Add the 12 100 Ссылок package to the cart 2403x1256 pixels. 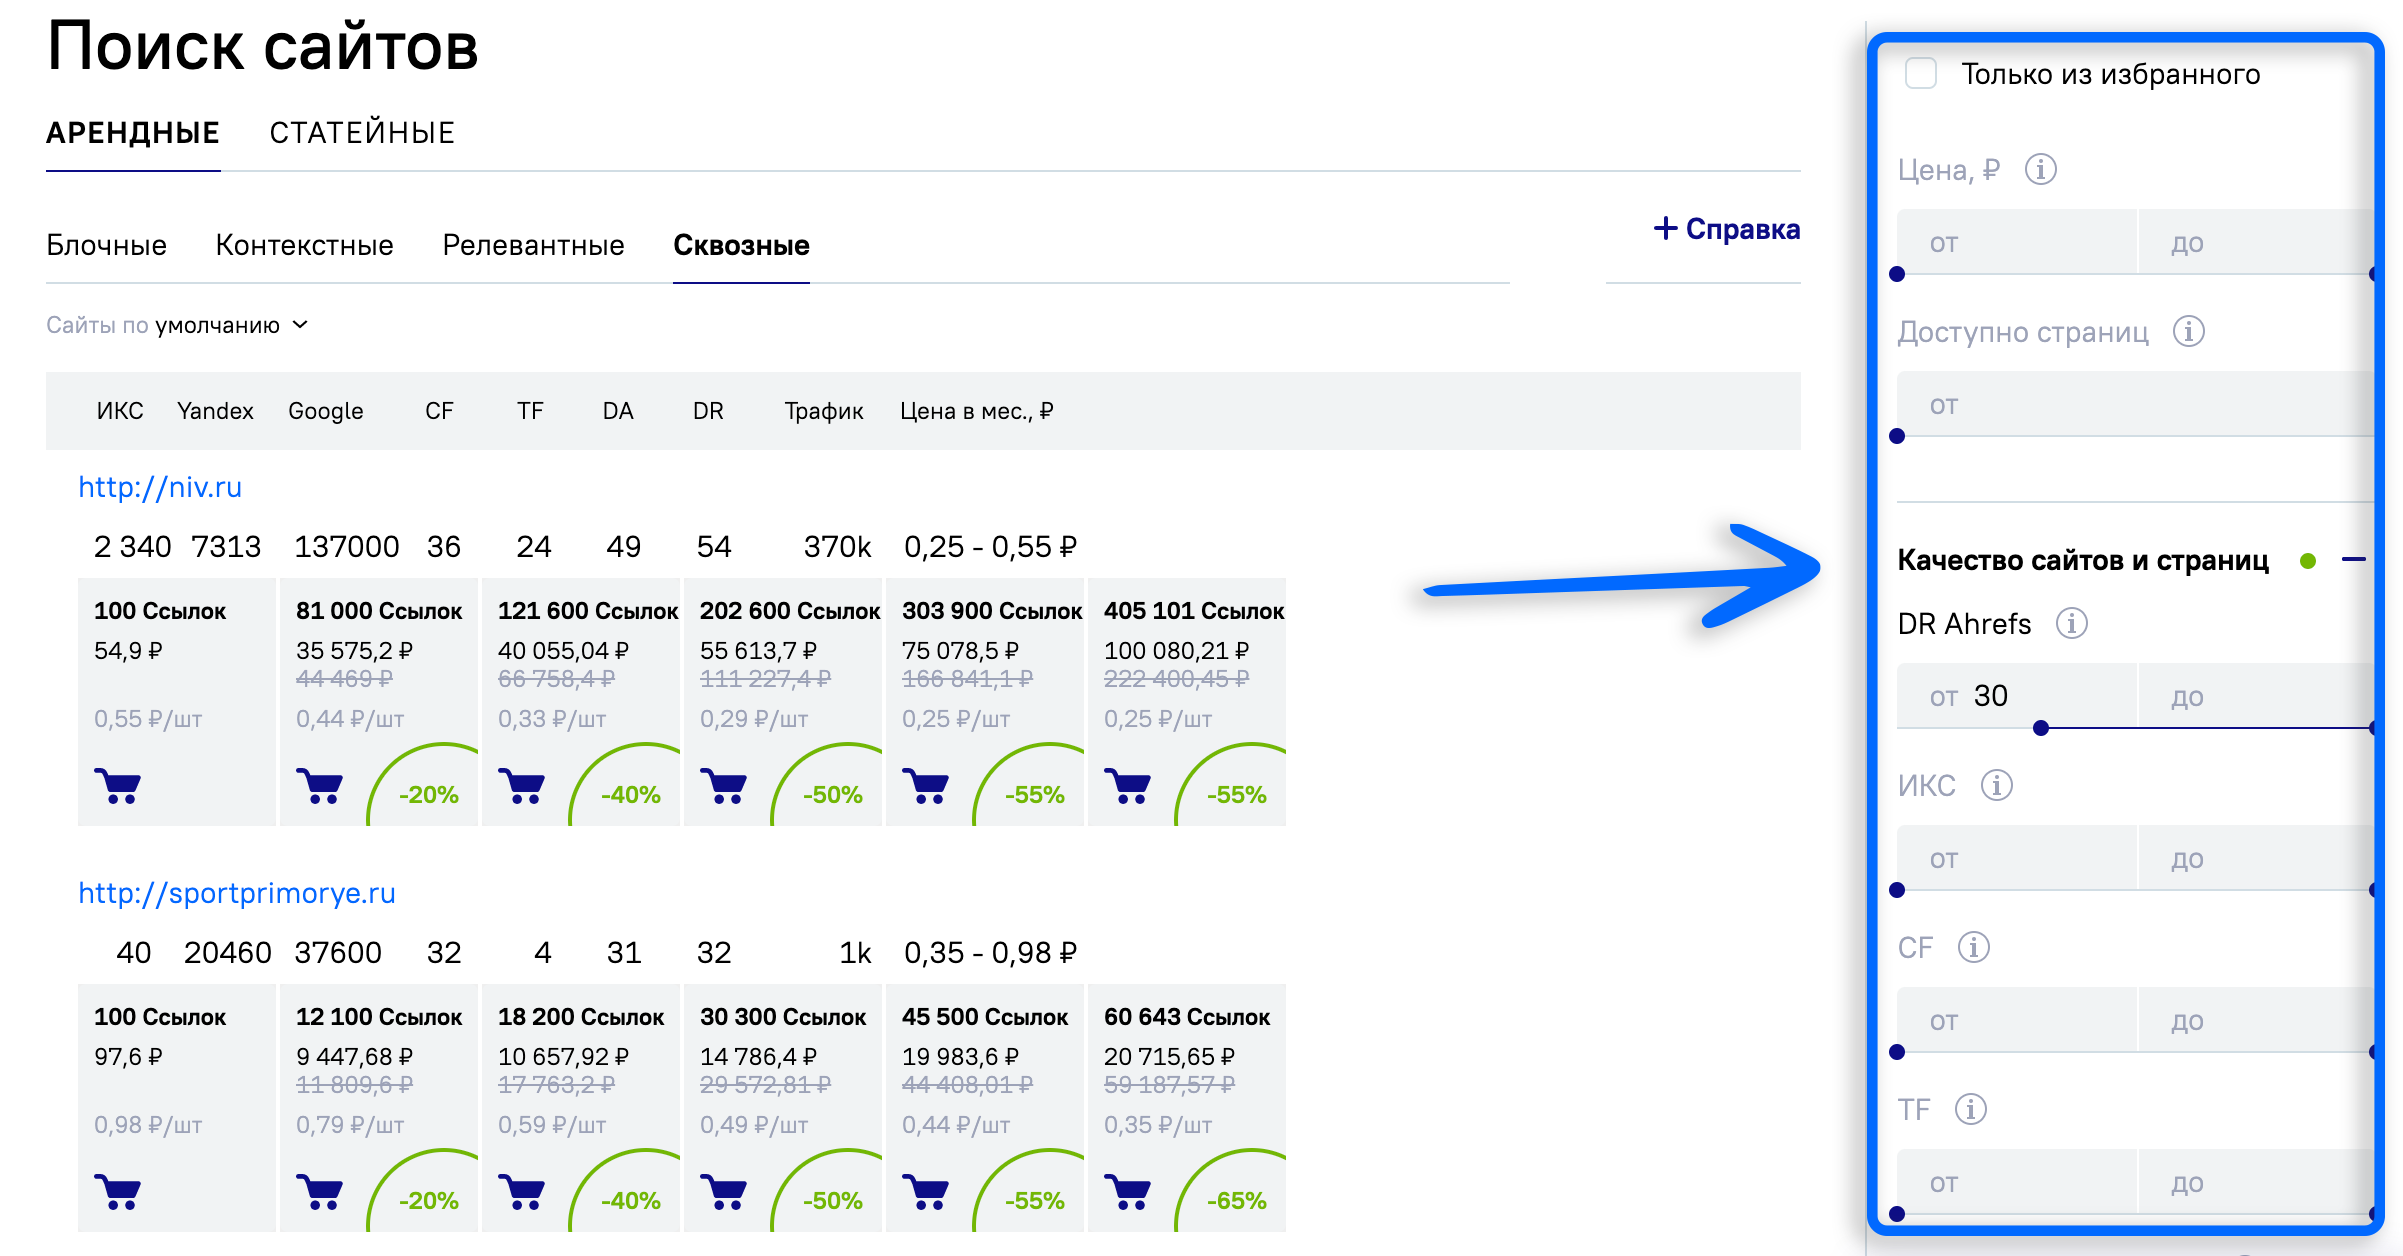(319, 1192)
